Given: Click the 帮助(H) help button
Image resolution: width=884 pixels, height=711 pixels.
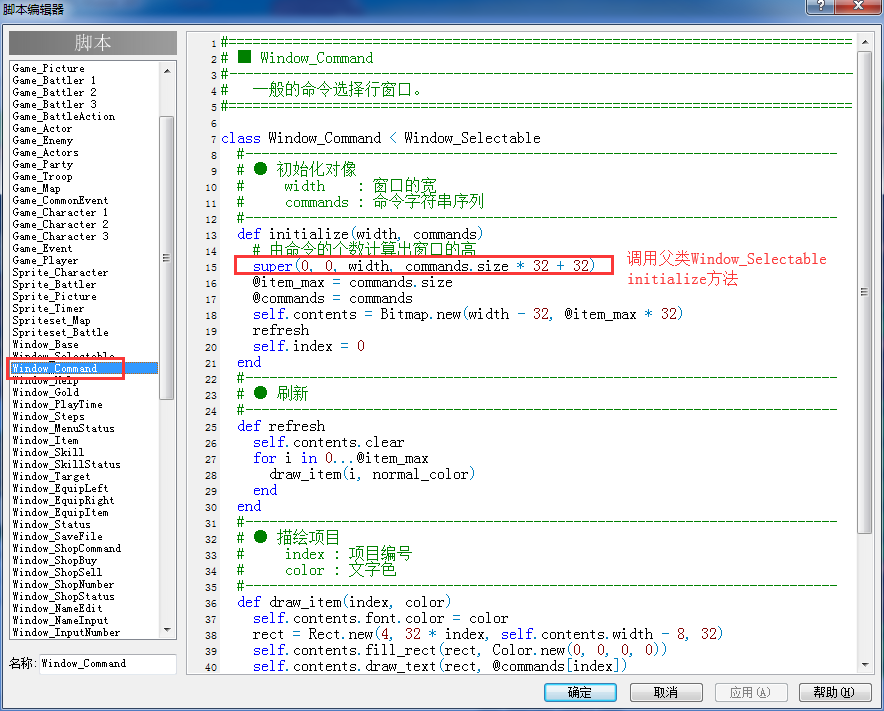Looking at the screenshot, I should [835, 692].
